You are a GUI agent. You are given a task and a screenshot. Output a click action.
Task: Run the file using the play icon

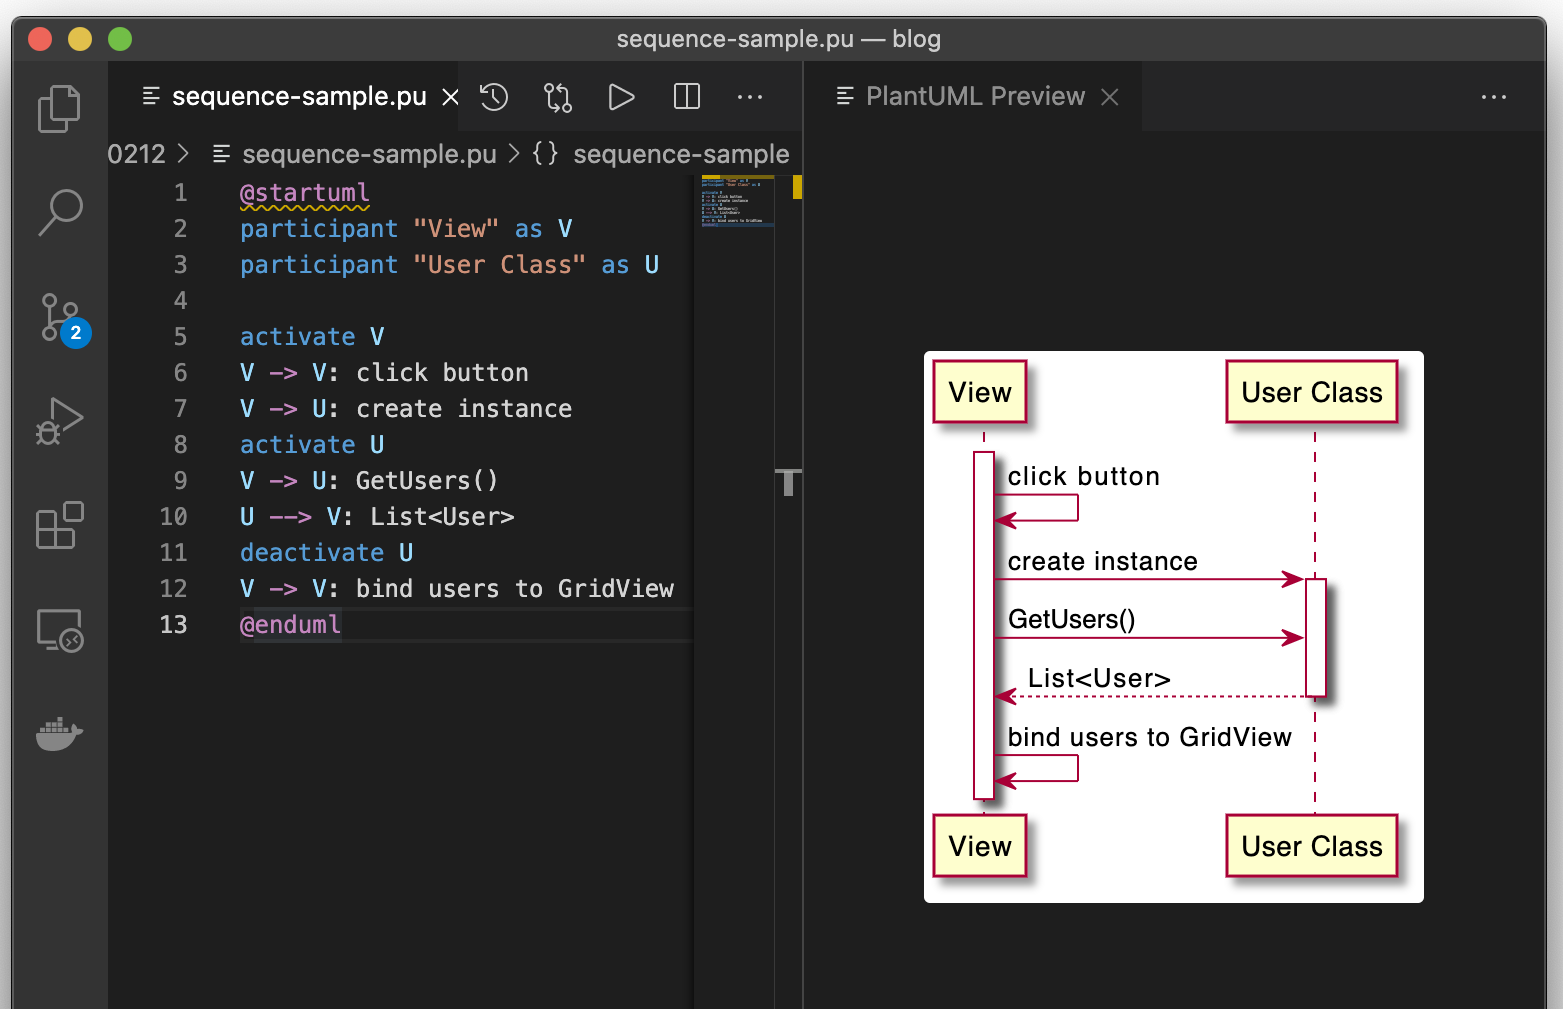coord(622,96)
